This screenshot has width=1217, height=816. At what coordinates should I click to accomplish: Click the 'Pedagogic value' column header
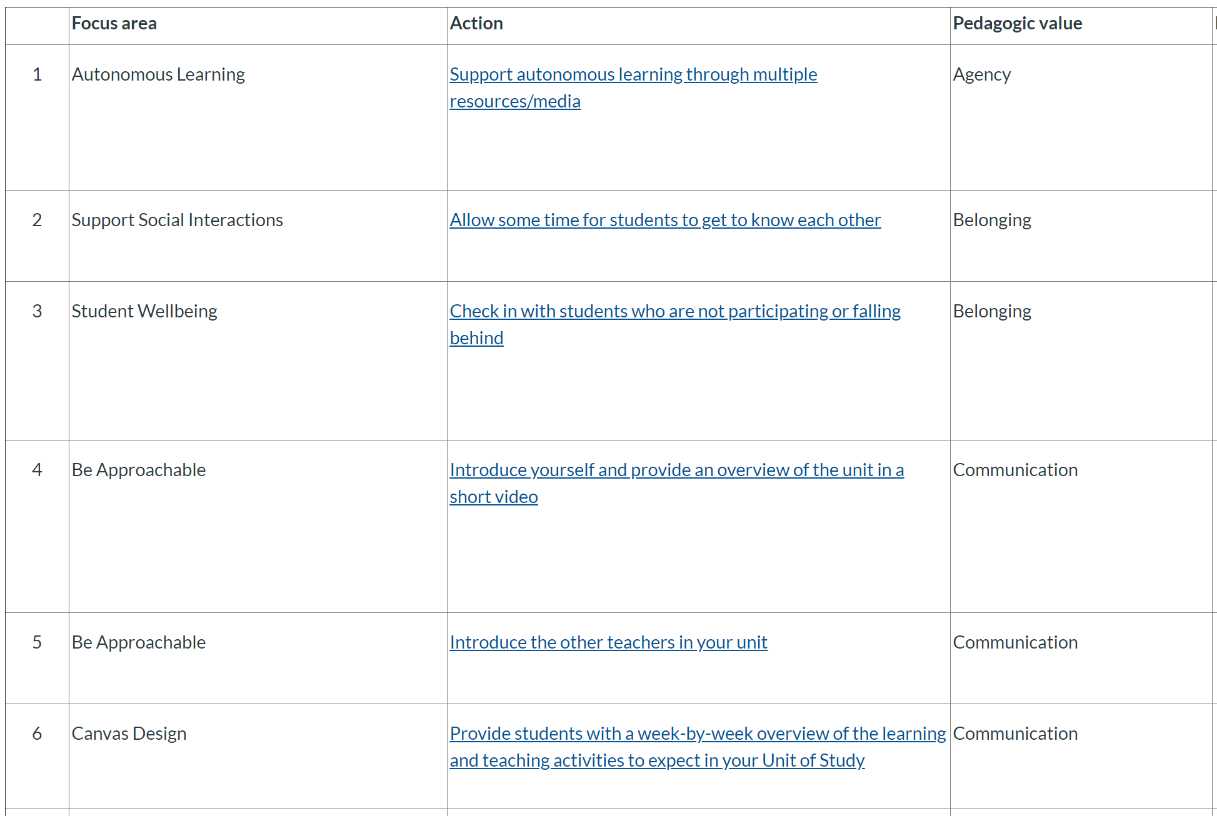[x=1017, y=23]
